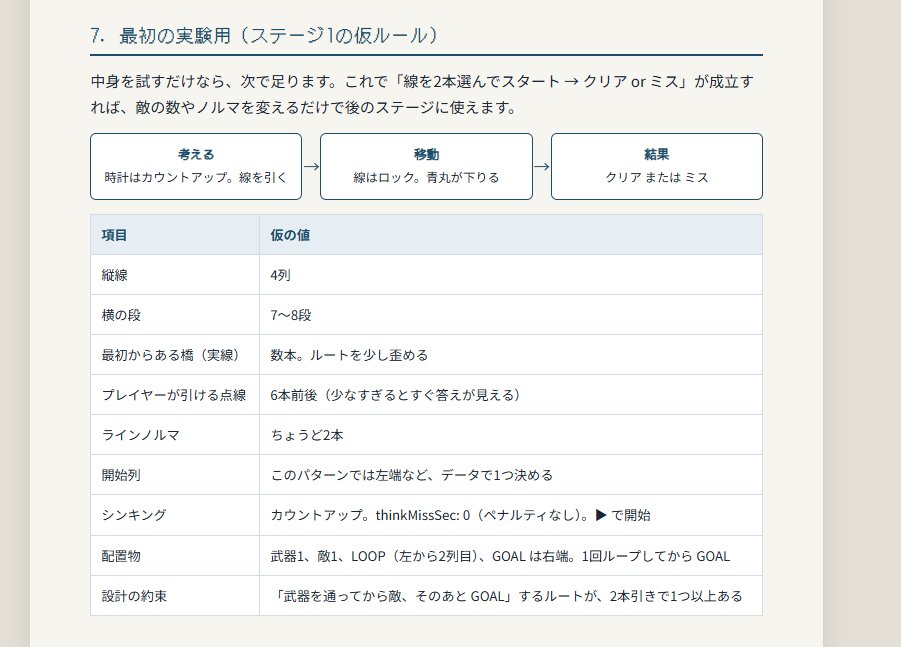Click the 項目 column header
Viewport: 901px width, 647px height.
click(175, 235)
